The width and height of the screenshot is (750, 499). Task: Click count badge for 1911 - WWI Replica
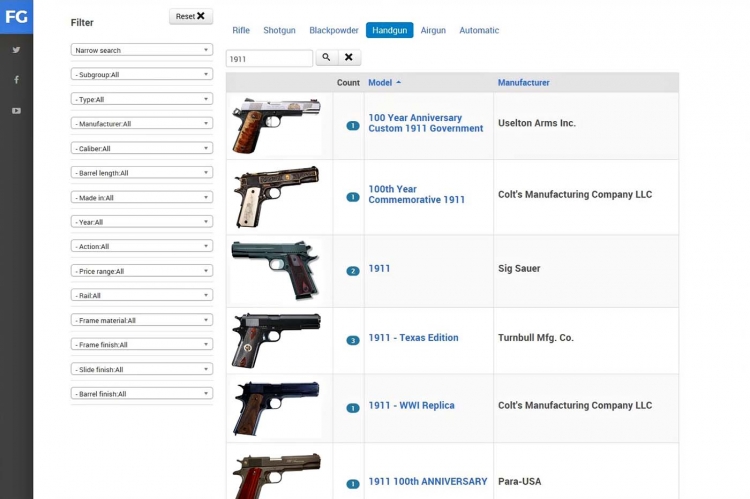coord(353,408)
